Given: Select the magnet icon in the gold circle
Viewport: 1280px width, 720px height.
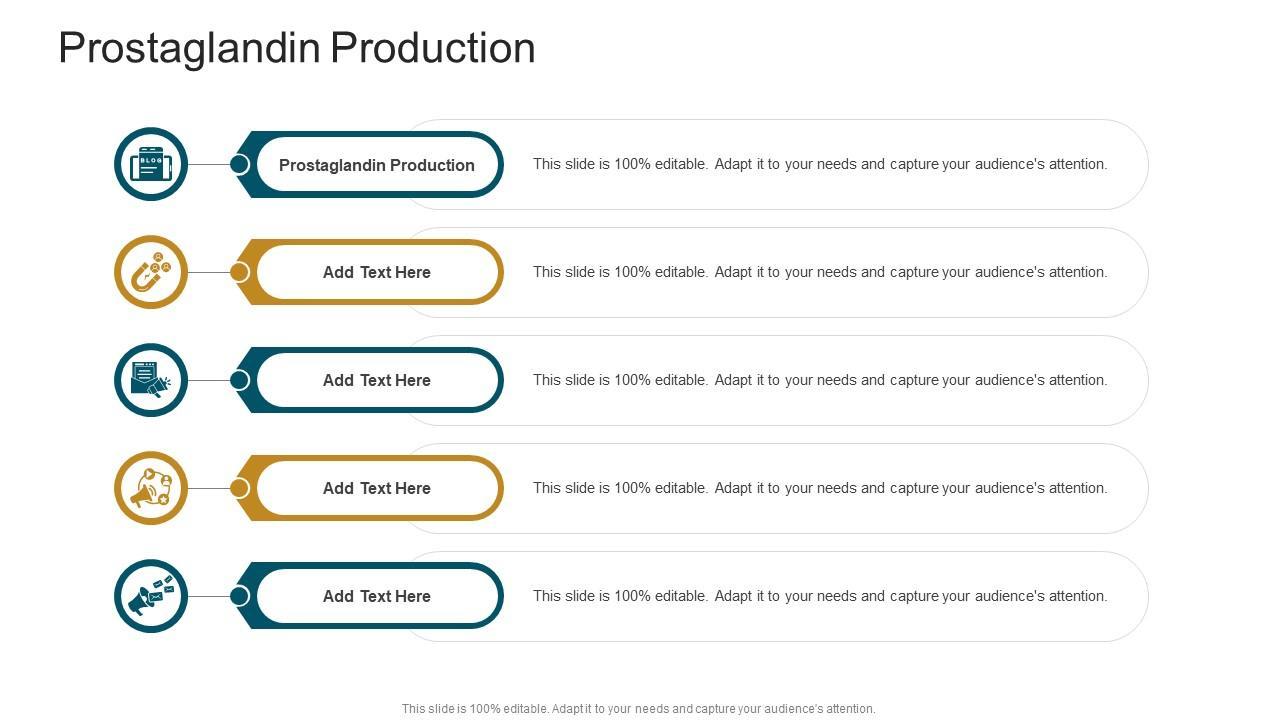Looking at the screenshot, I should point(151,272).
